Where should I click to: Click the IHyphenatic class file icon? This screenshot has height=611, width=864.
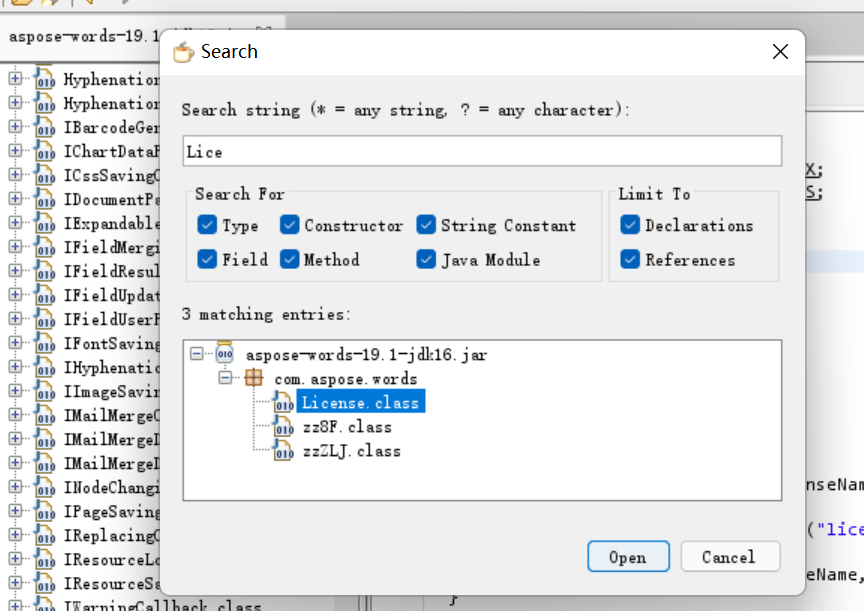pyautogui.click(x=45, y=367)
